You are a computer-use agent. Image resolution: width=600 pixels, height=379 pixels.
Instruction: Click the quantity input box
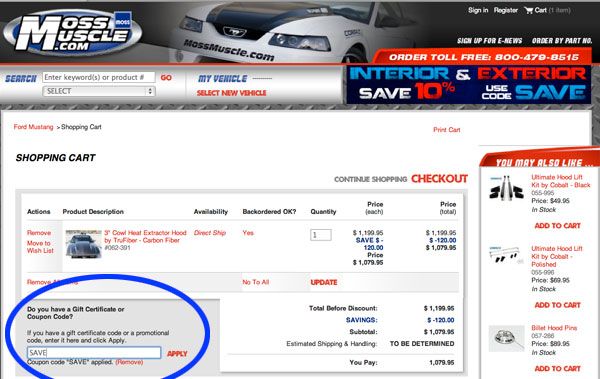click(x=321, y=235)
